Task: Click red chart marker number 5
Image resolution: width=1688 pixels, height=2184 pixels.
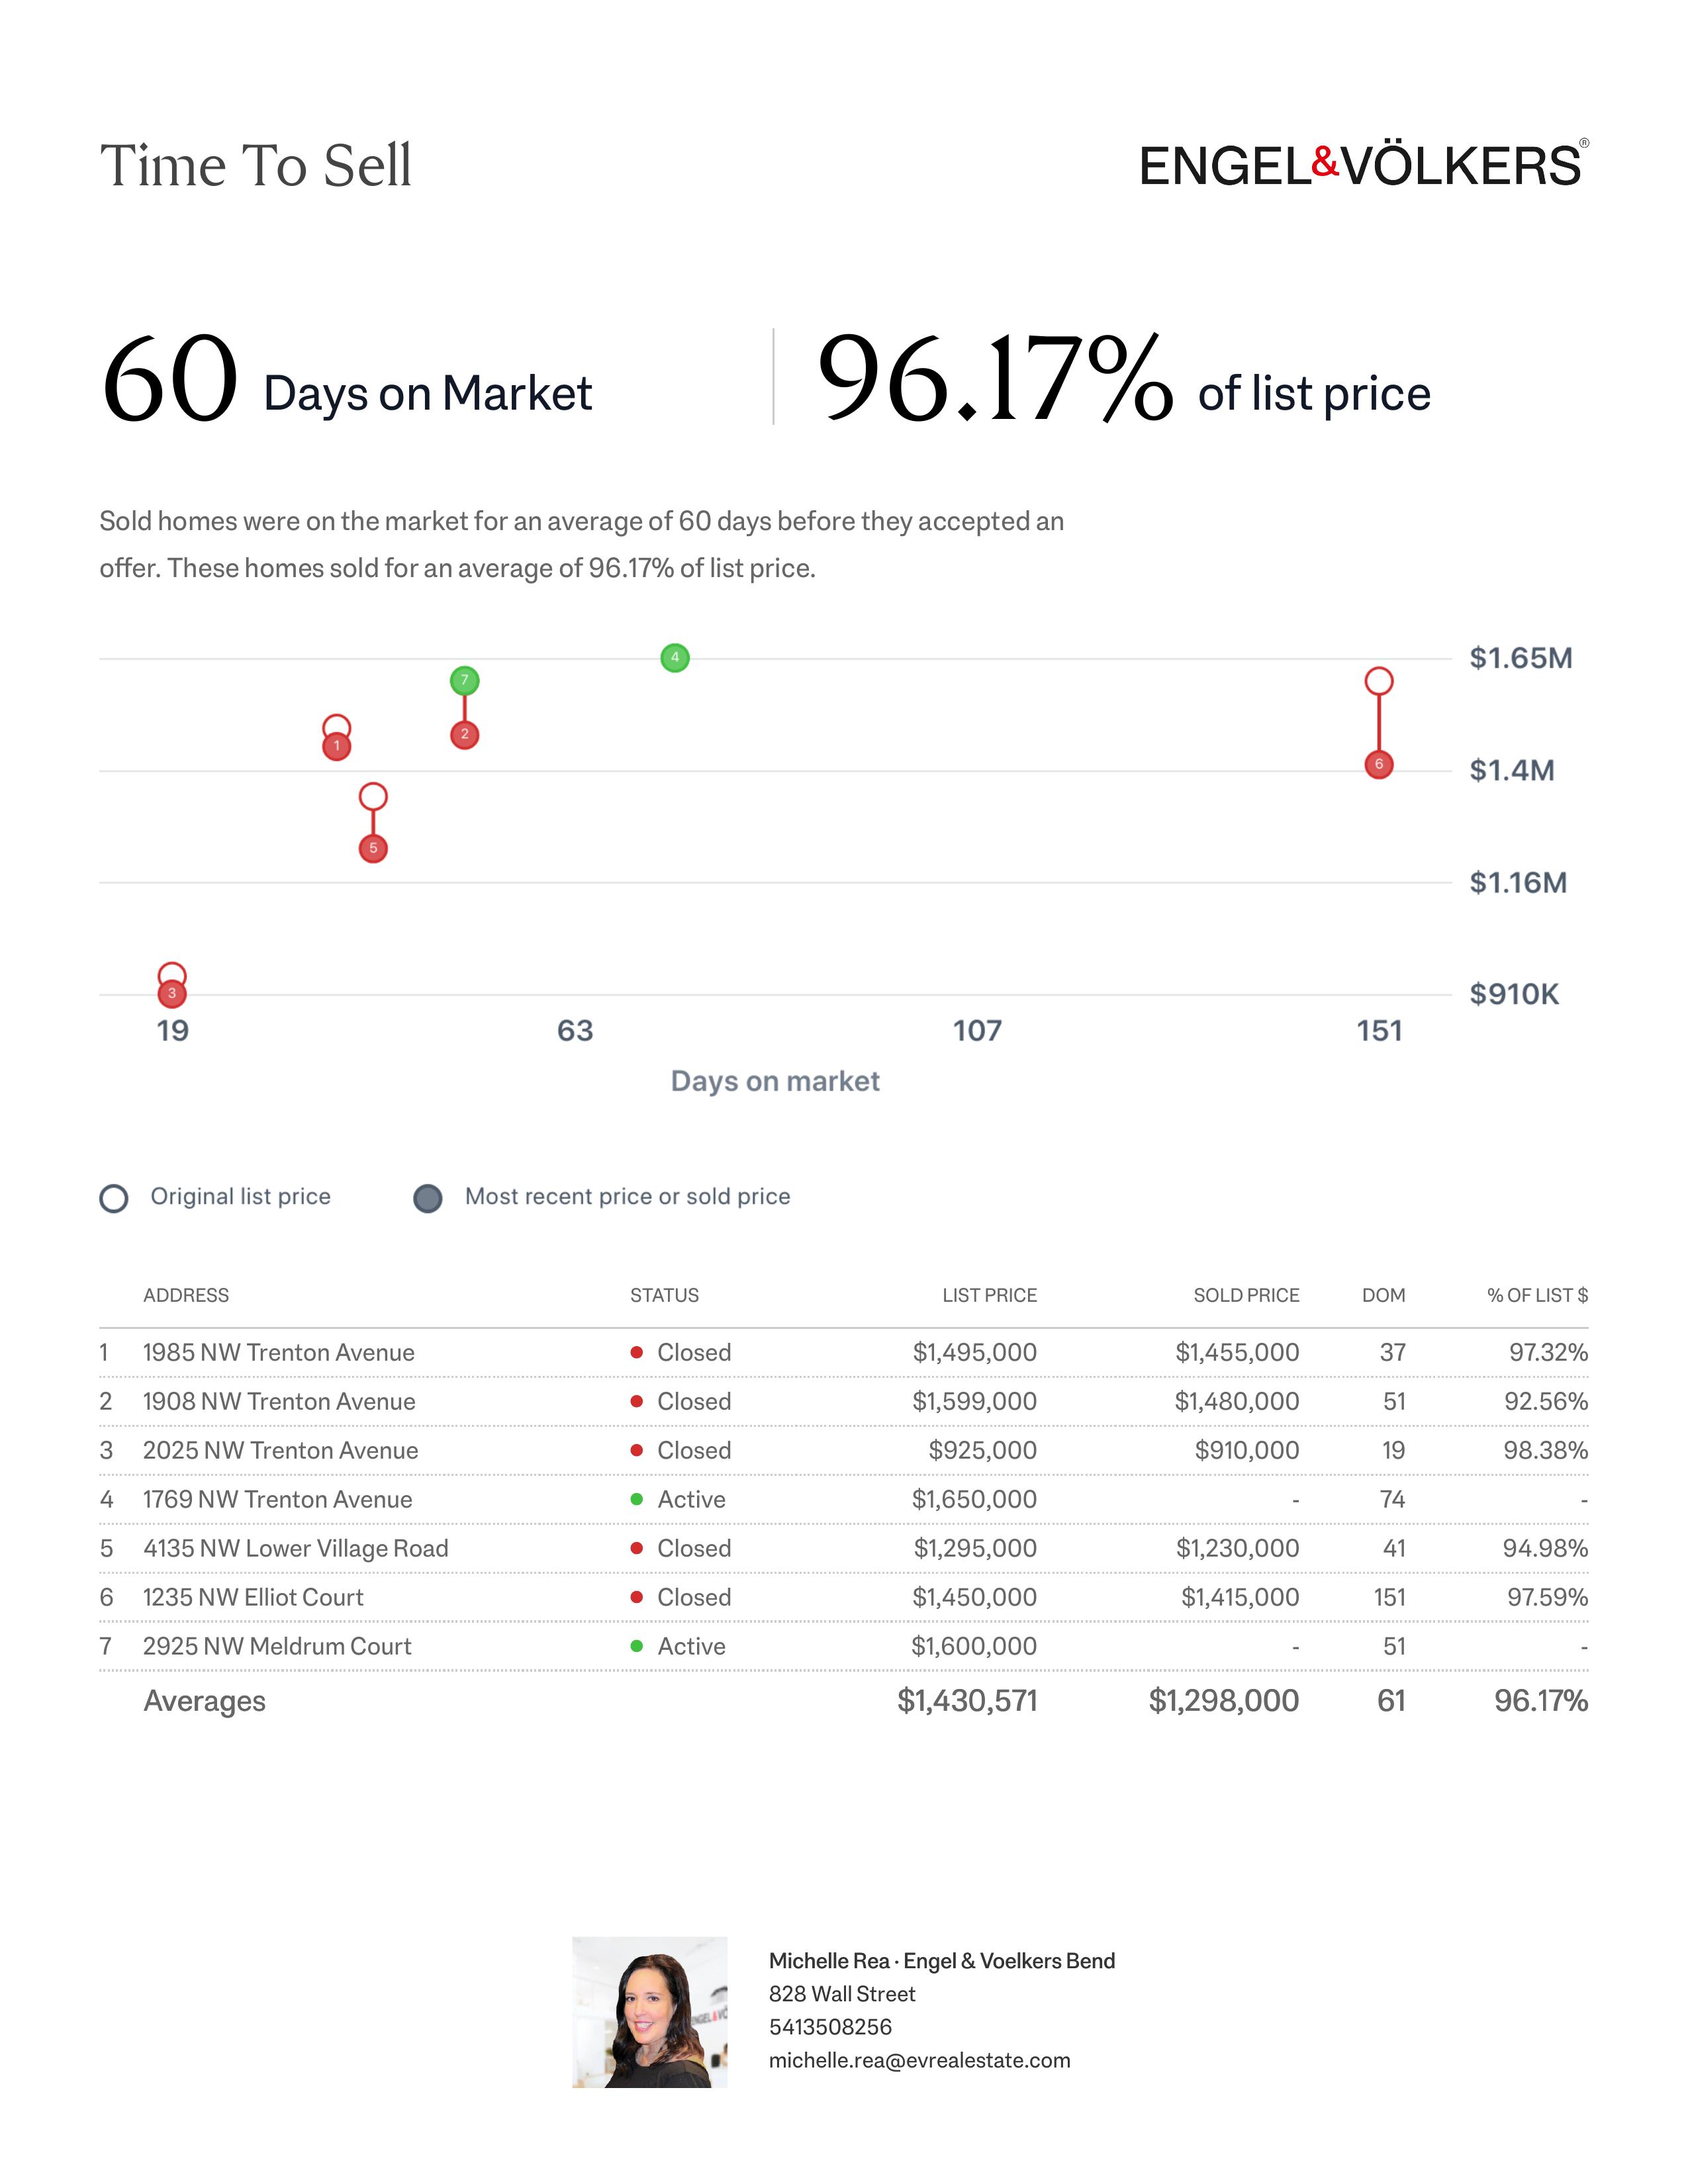Action: tap(373, 849)
